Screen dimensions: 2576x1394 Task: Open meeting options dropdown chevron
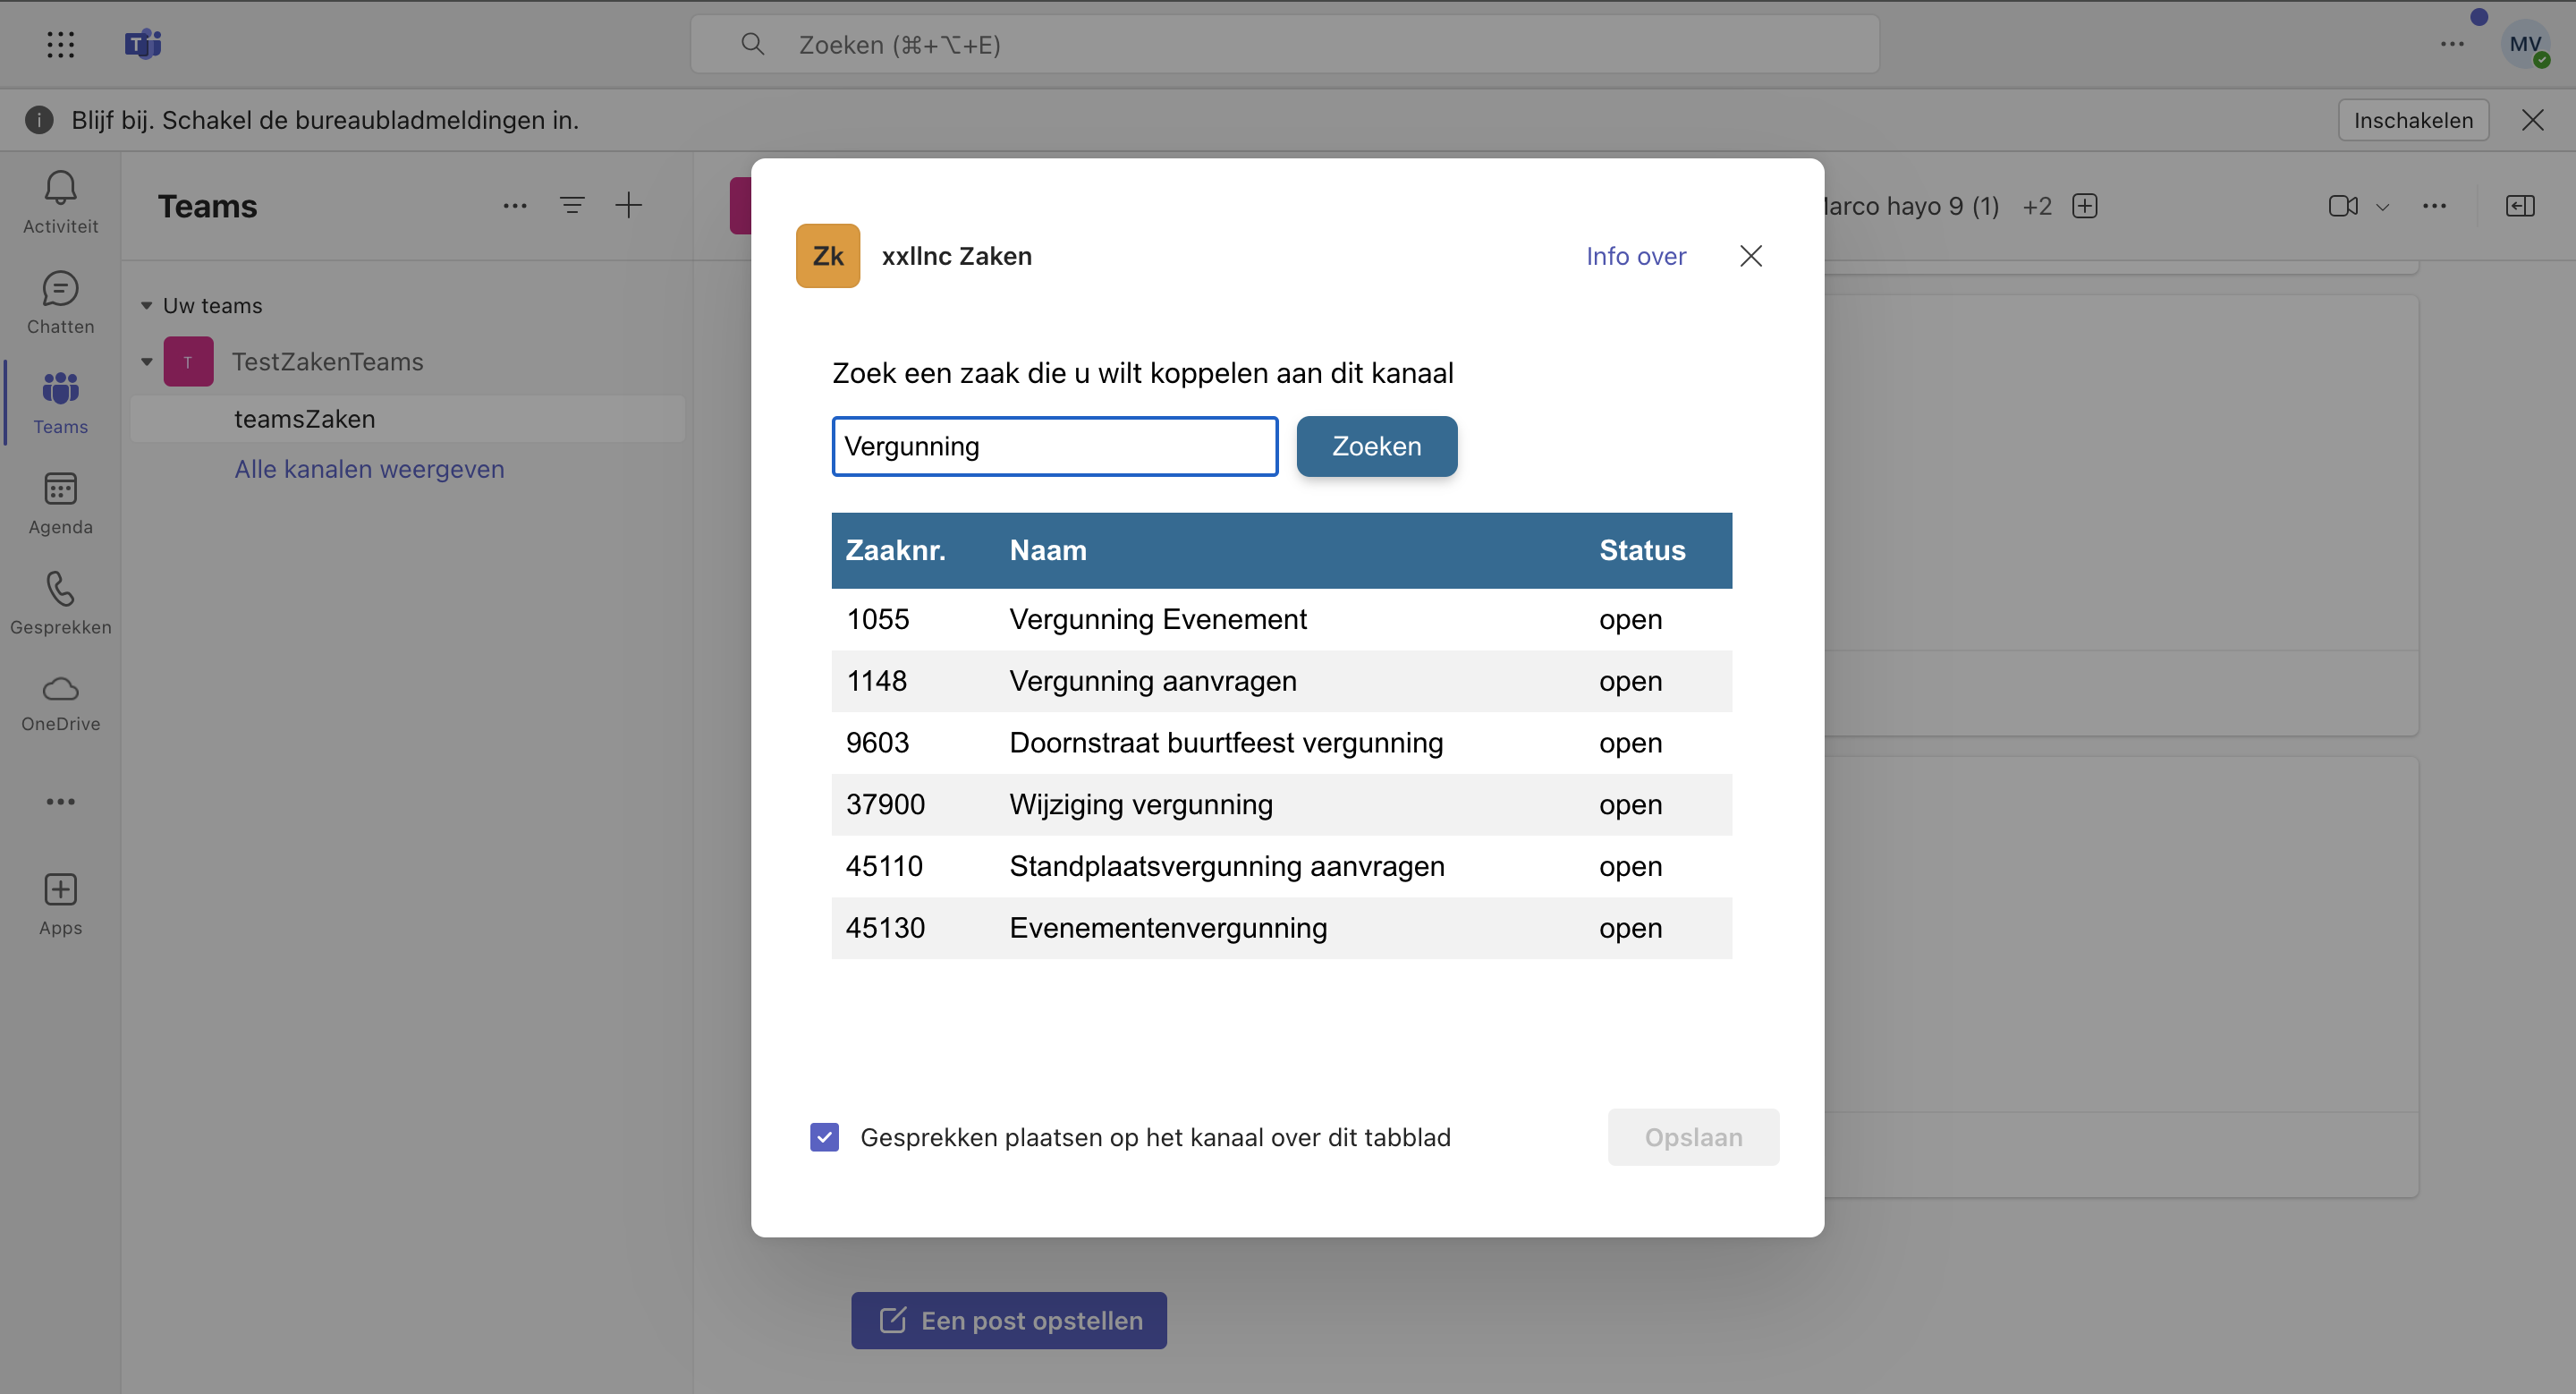click(2383, 207)
